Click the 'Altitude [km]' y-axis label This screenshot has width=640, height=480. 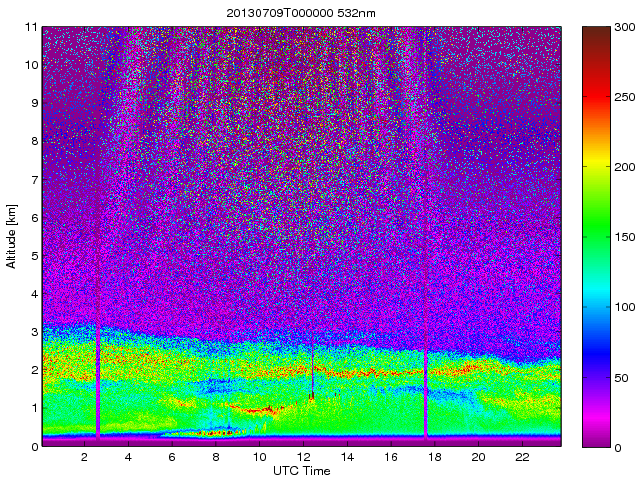[11, 236]
